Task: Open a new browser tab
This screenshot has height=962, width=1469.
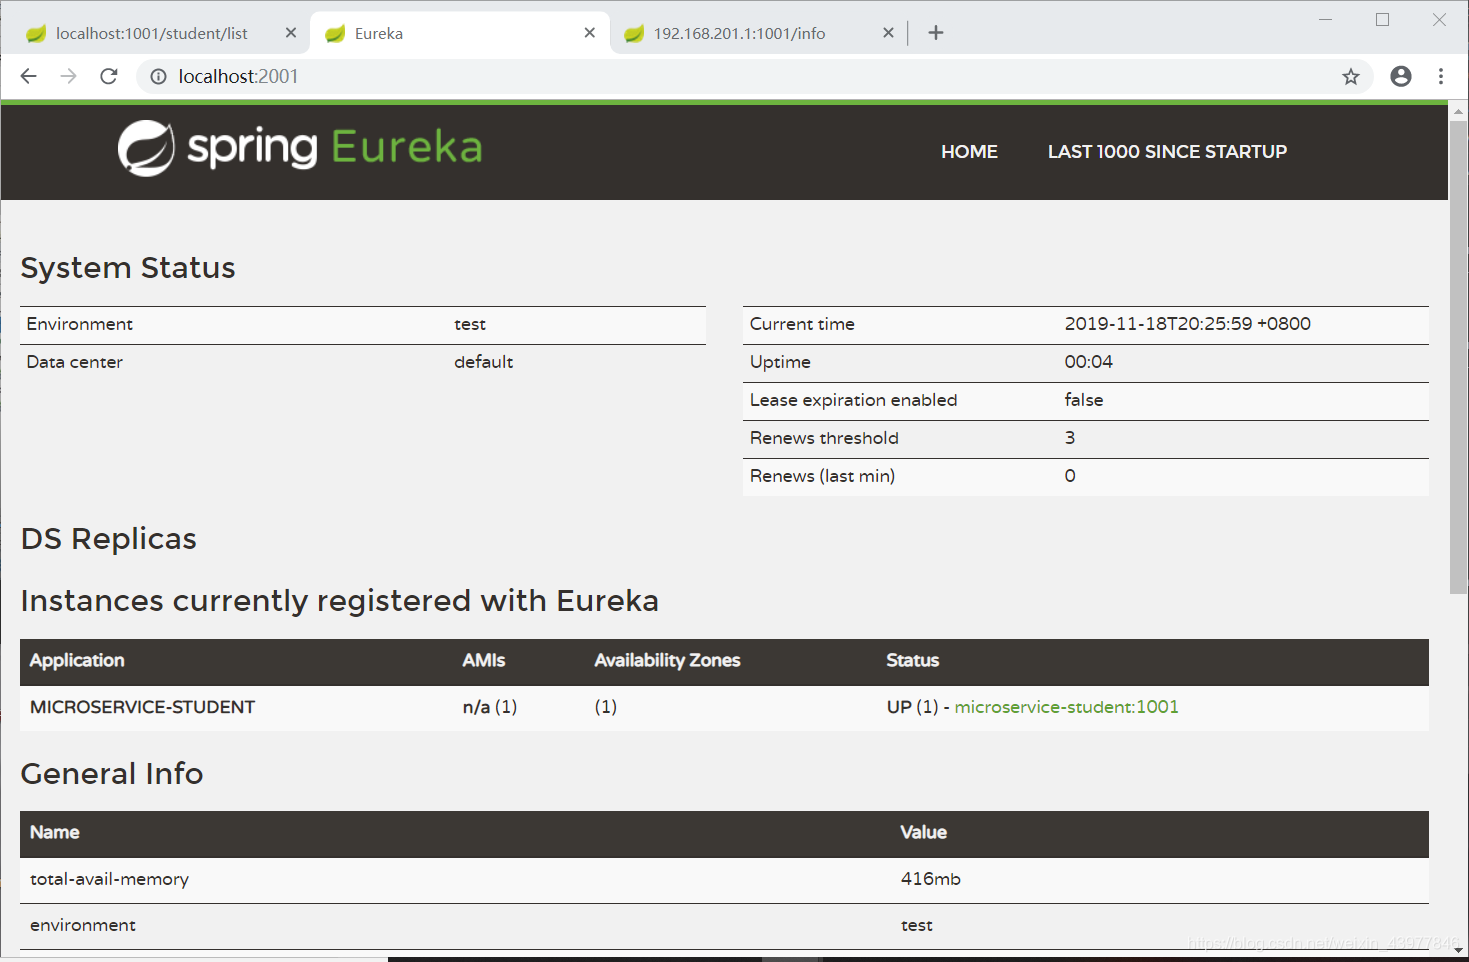Action: pos(936,33)
